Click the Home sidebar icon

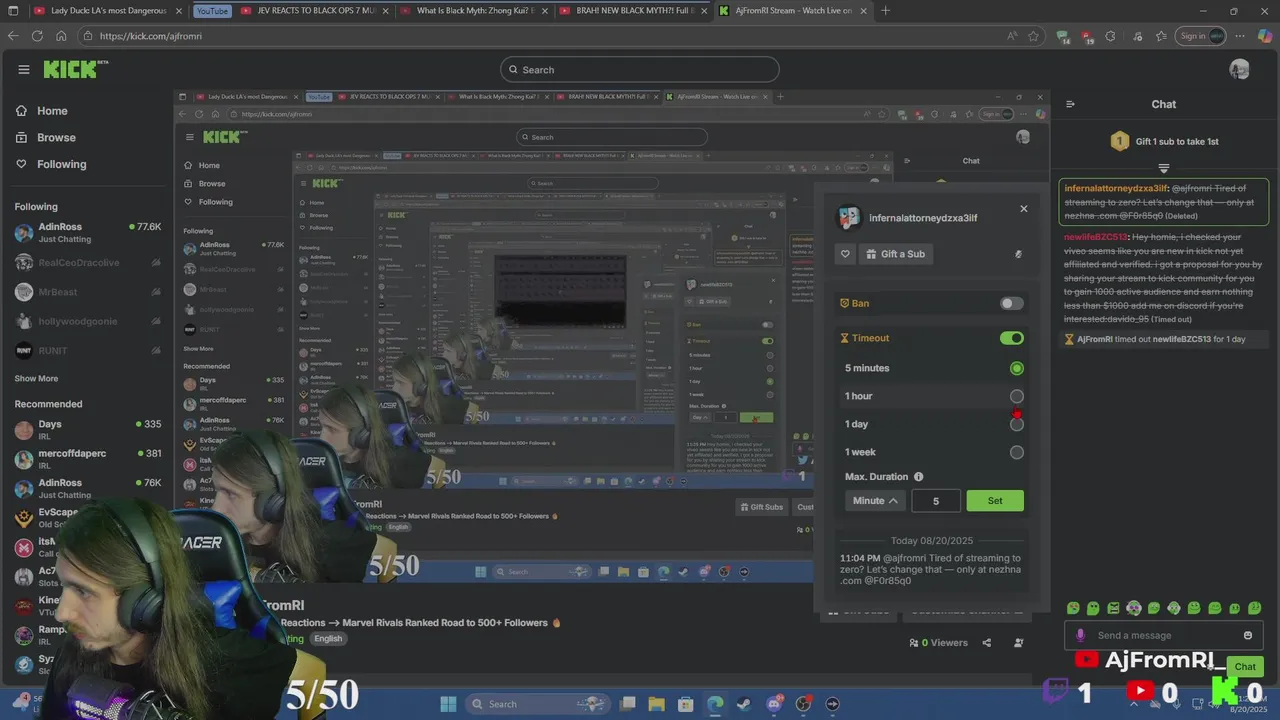pos(21,111)
